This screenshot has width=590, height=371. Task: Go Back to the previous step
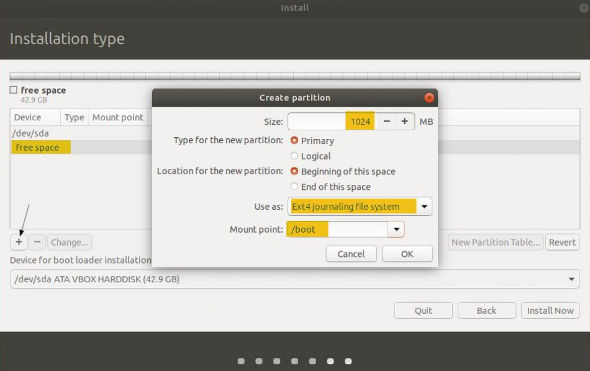[x=487, y=310]
